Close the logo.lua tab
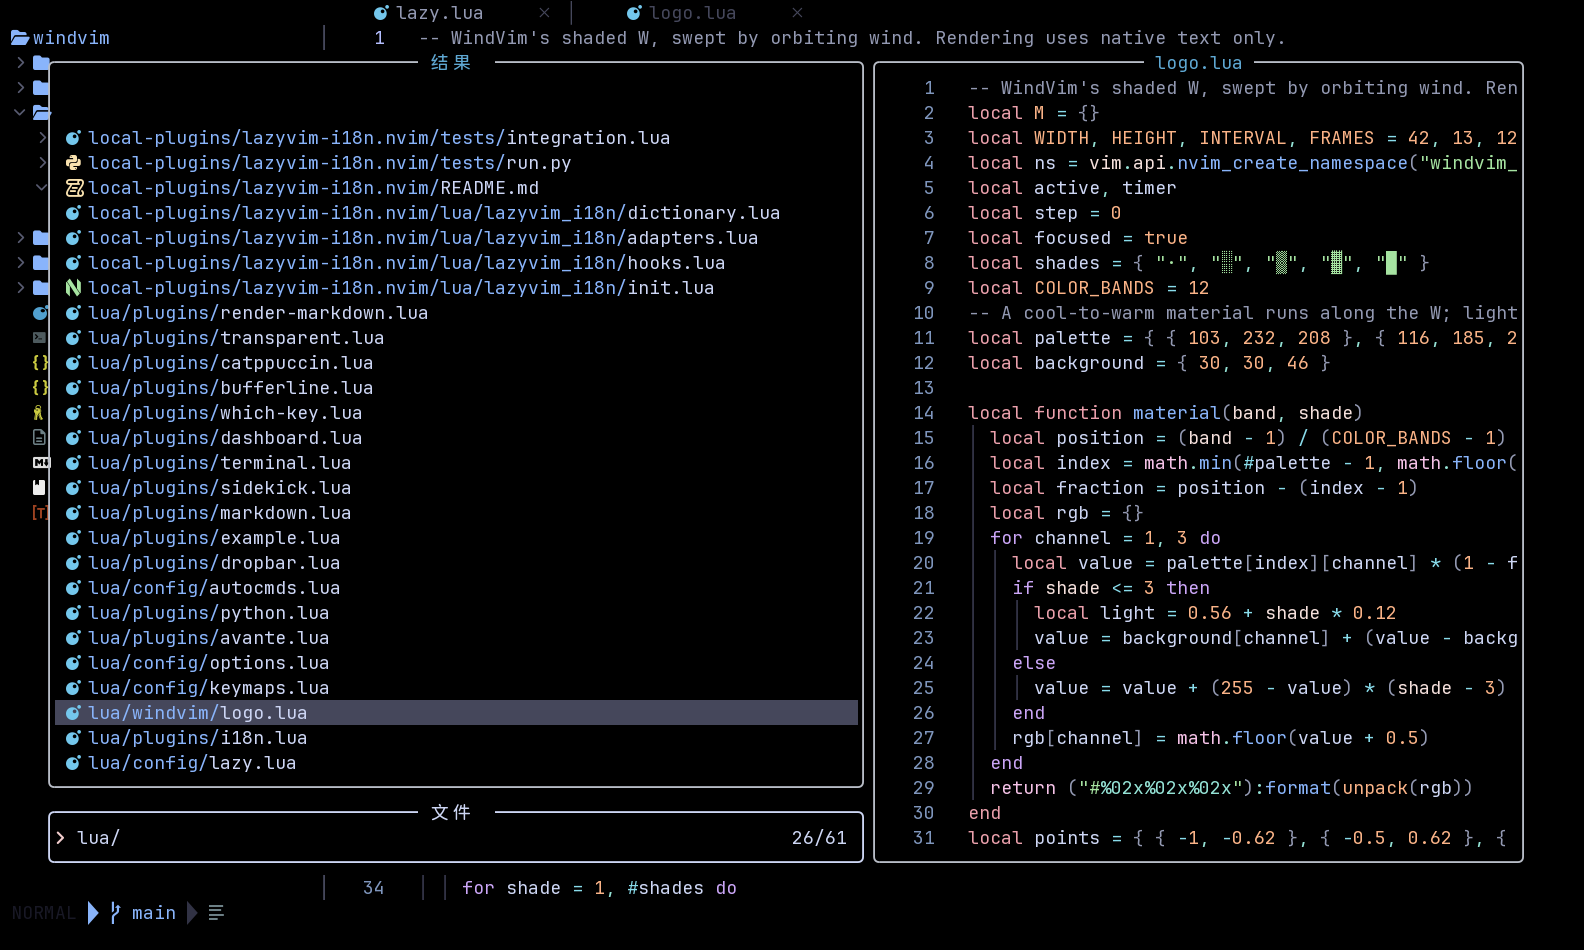The width and height of the screenshot is (1584, 950). tap(797, 13)
